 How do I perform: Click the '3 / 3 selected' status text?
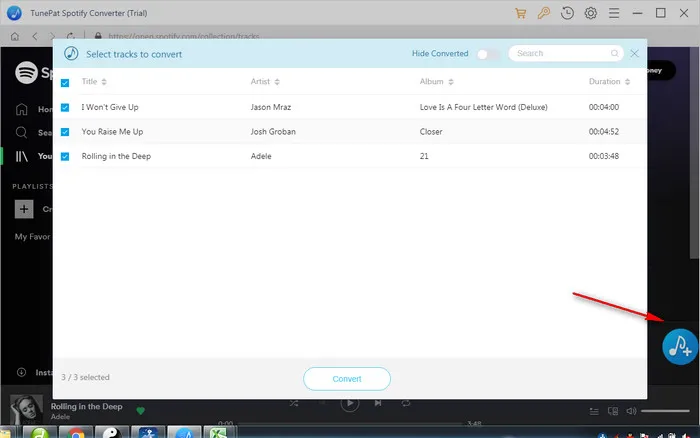click(85, 377)
